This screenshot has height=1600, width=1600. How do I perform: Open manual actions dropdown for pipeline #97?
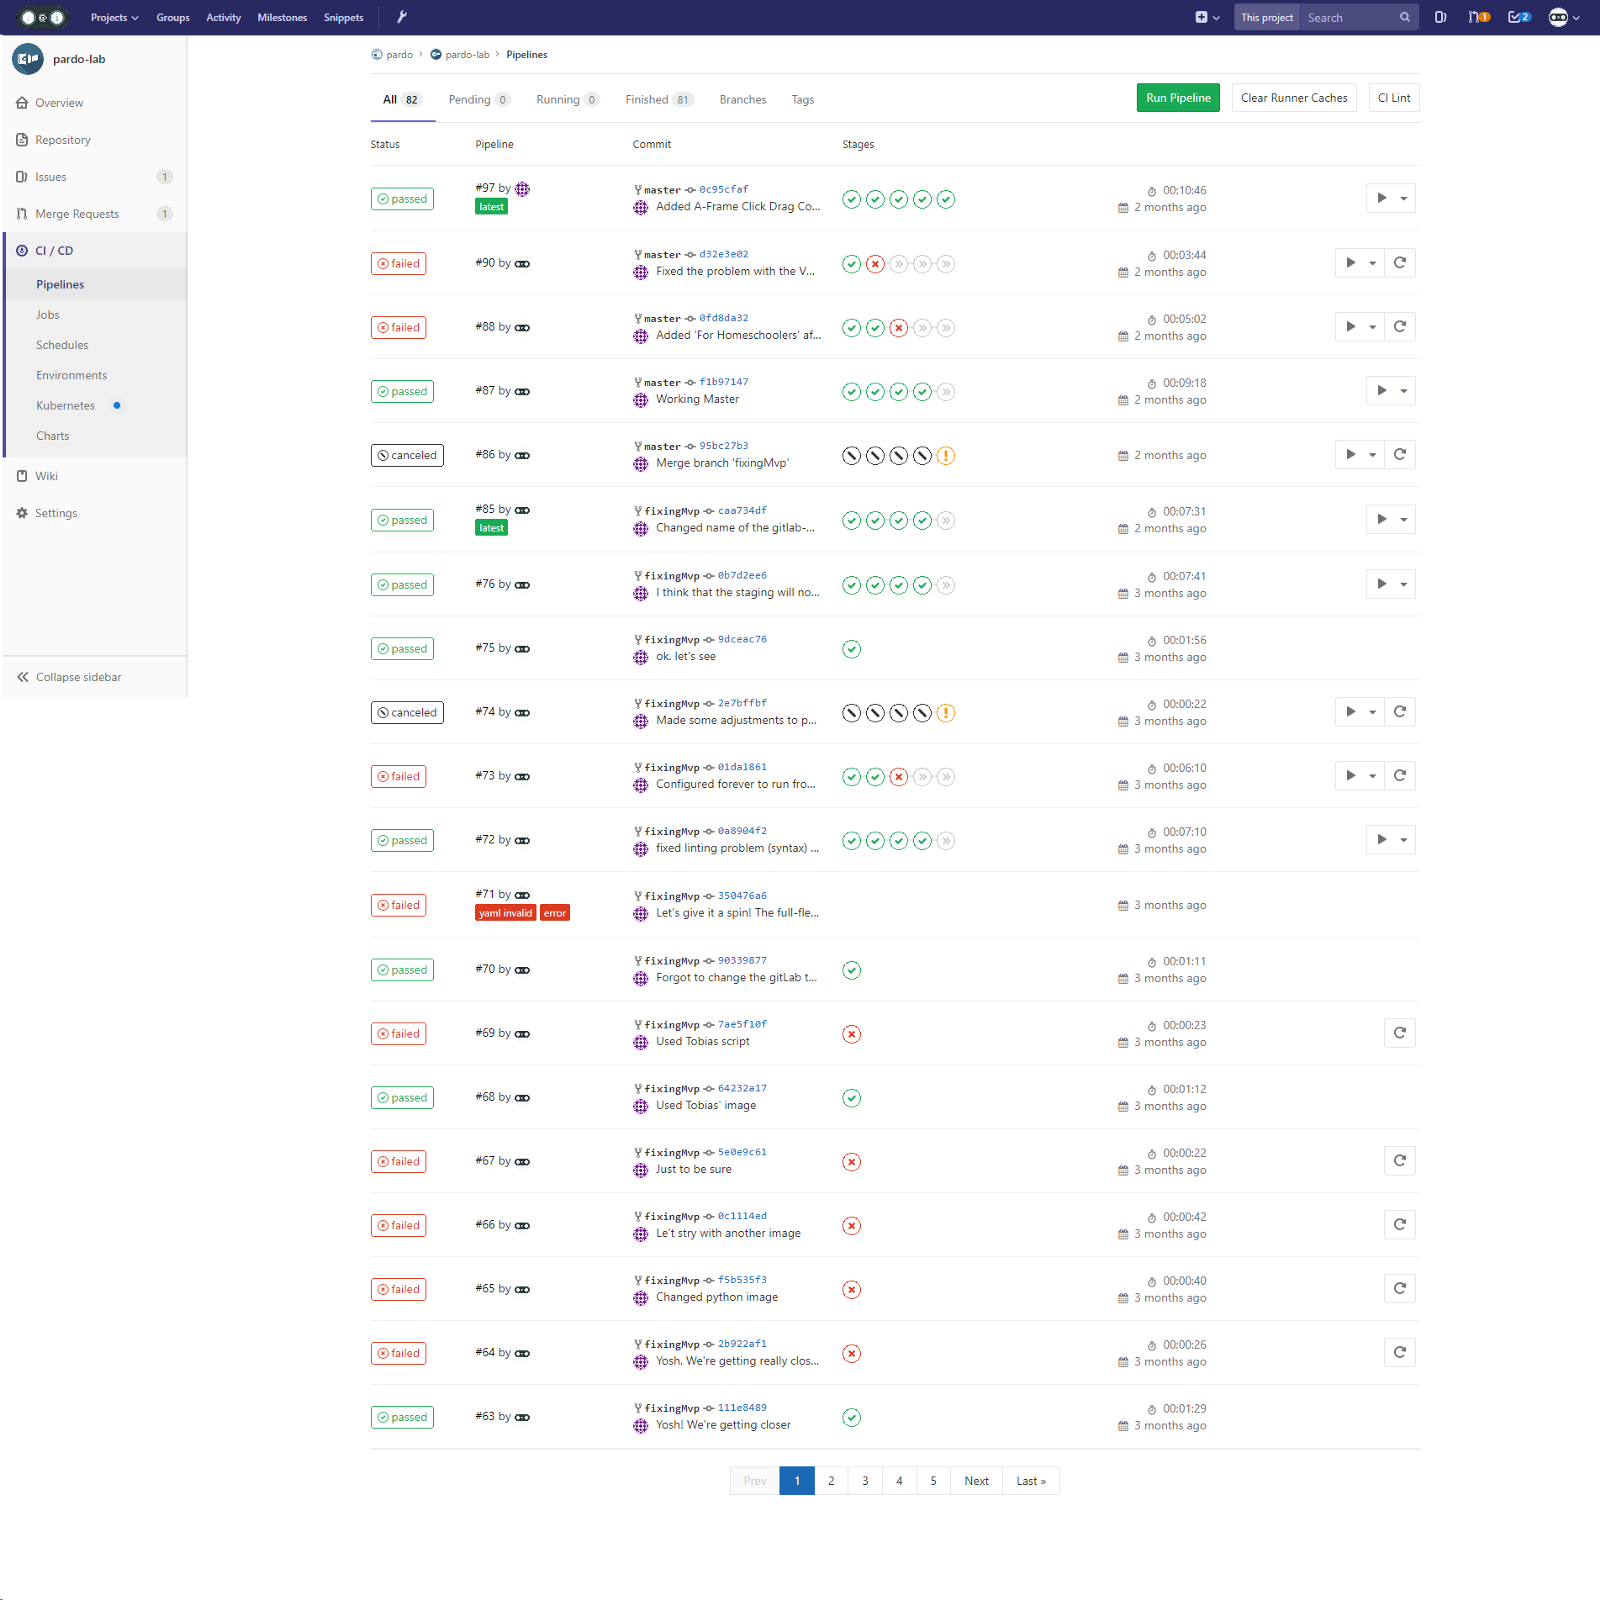point(1391,198)
